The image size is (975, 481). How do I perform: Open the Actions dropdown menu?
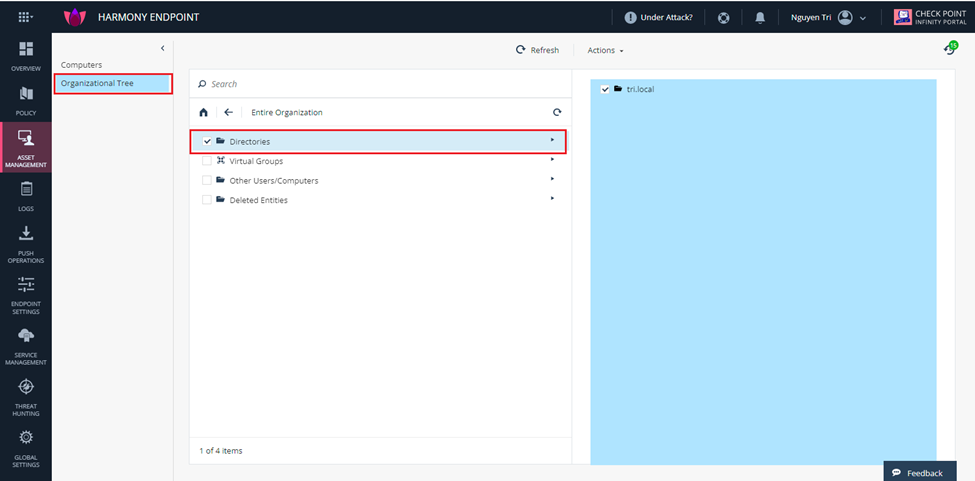coord(605,50)
